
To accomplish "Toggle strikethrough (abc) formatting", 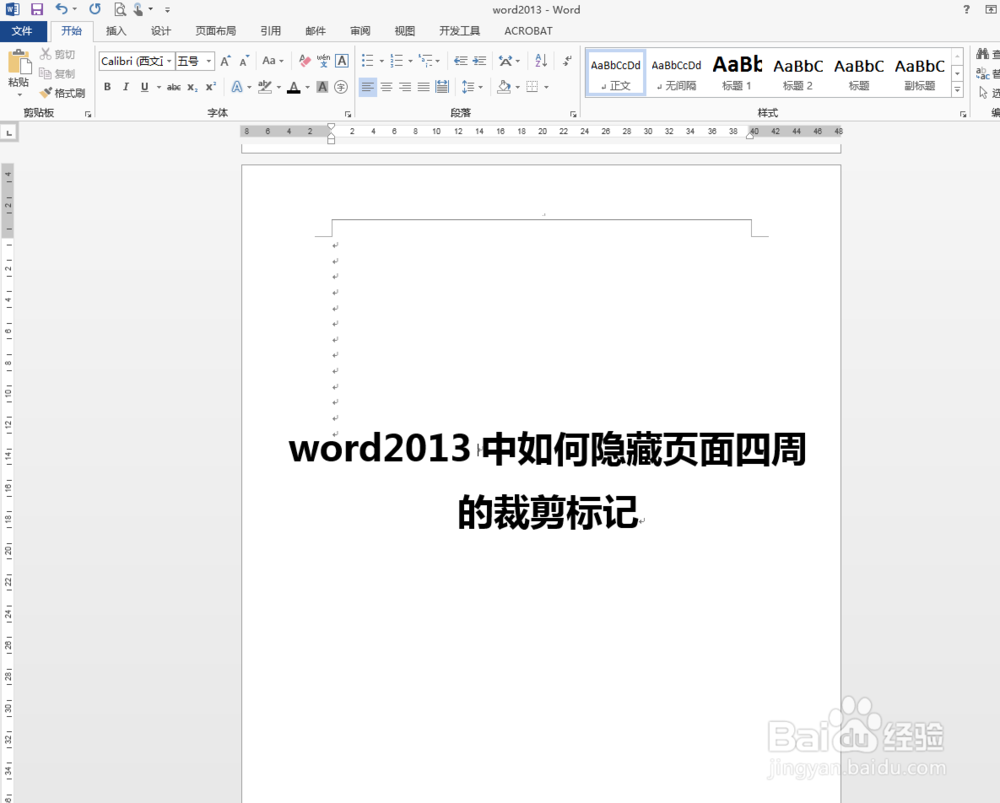I will (173, 87).
